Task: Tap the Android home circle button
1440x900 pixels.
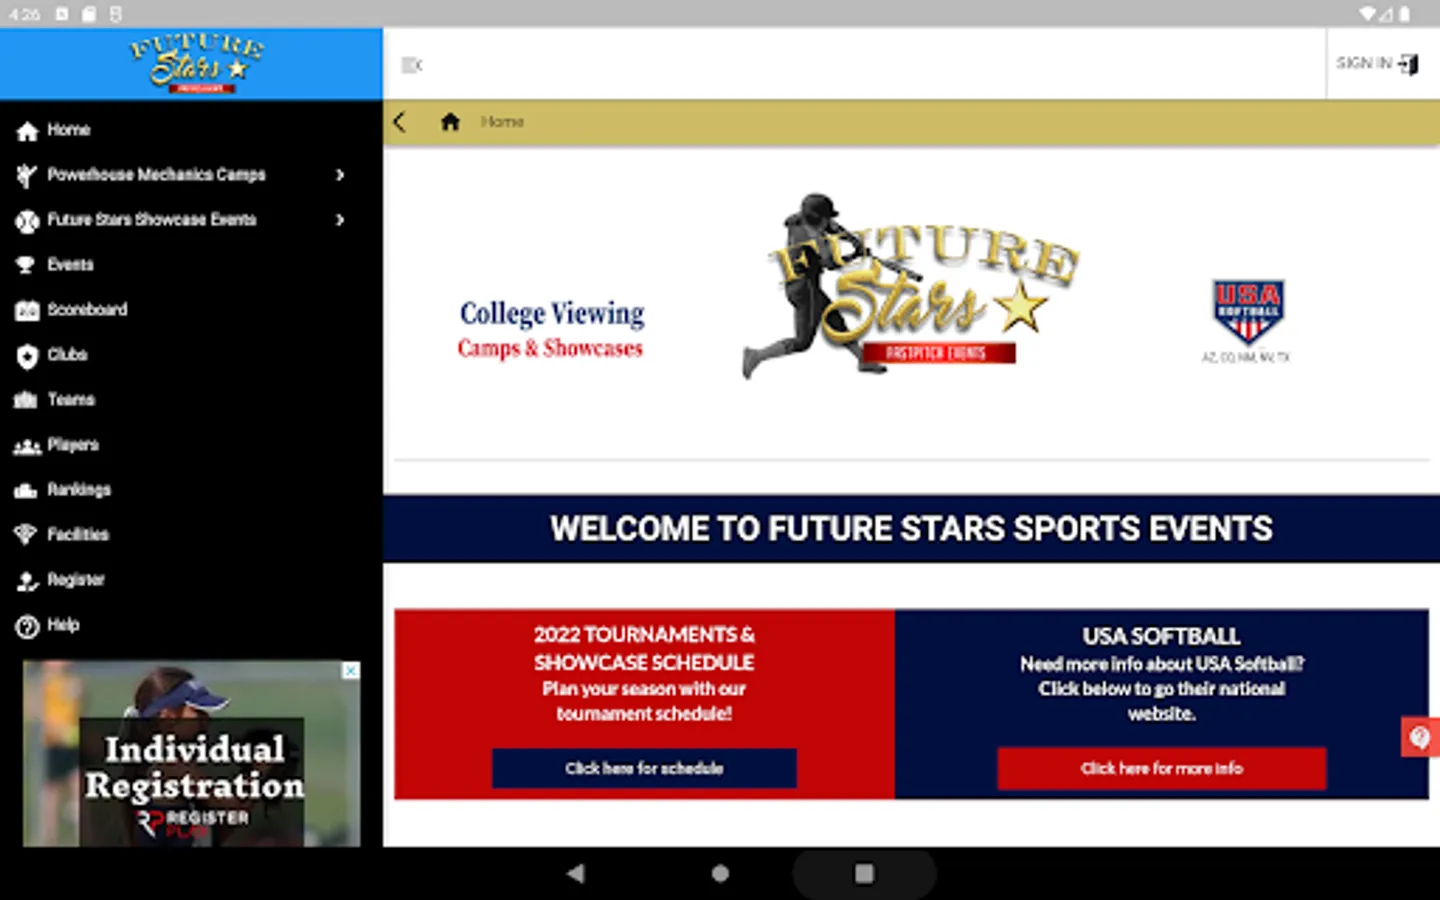Action: click(720, 873)
